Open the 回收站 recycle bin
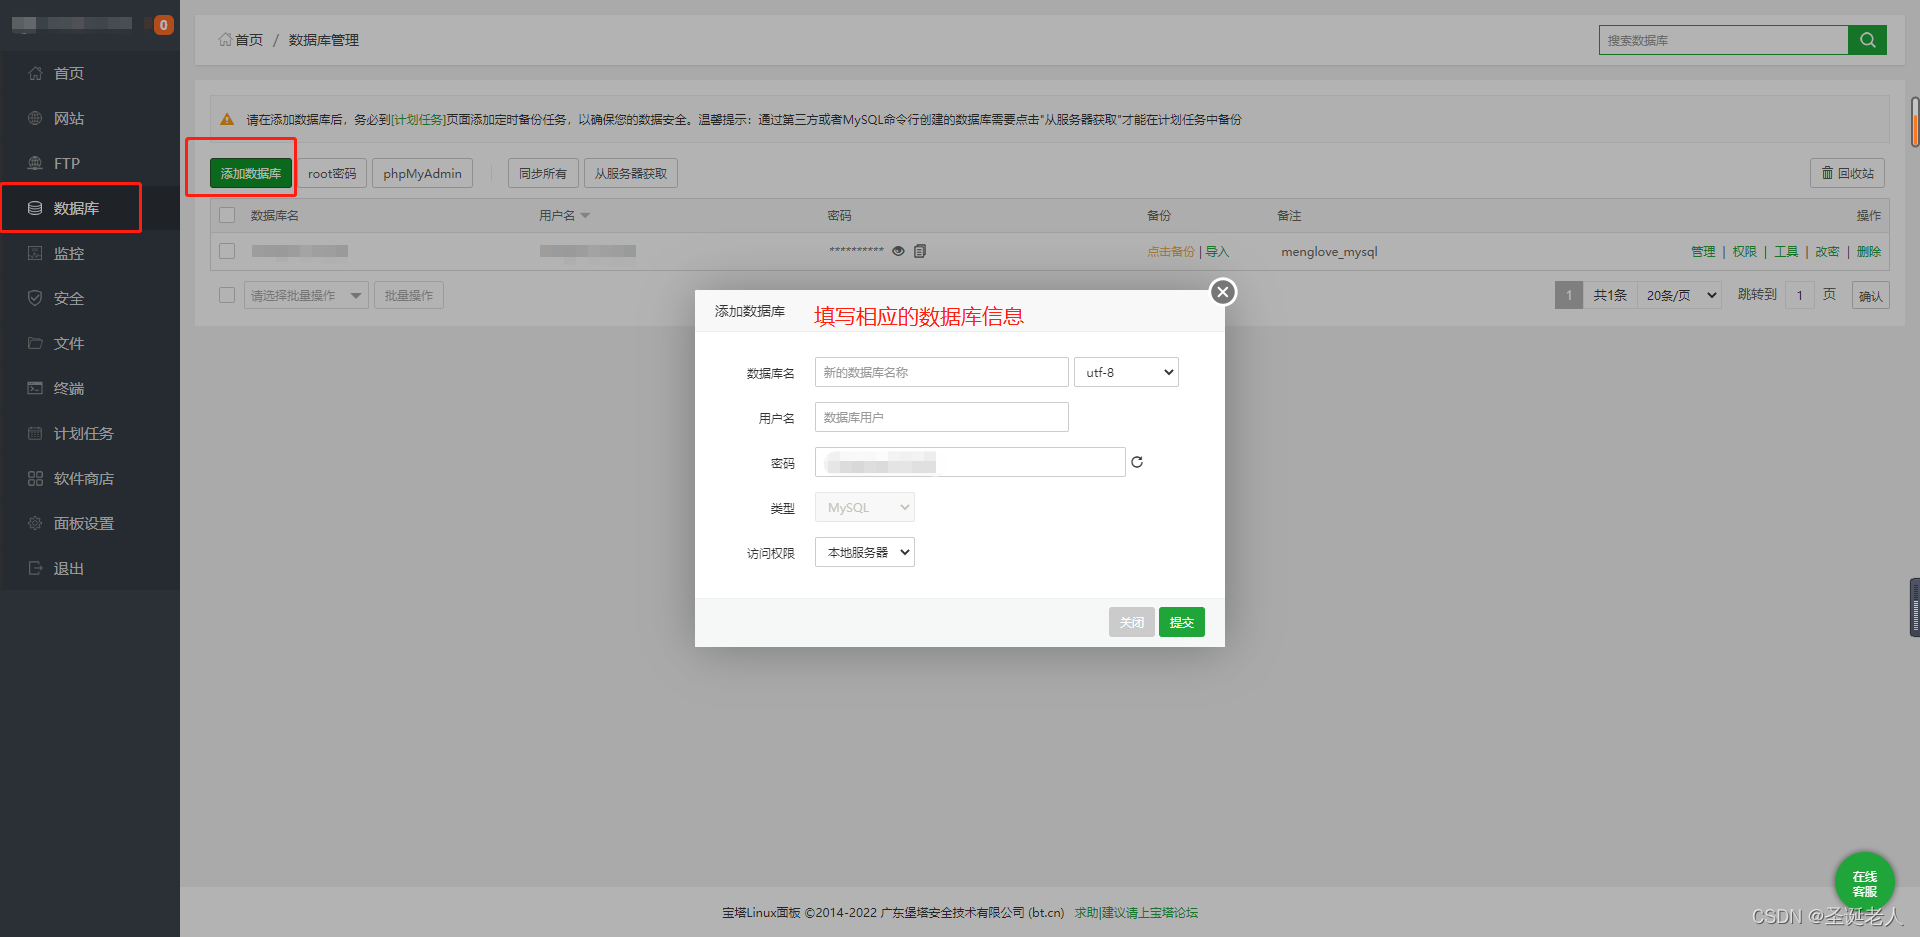 (x=1847, y=173)
